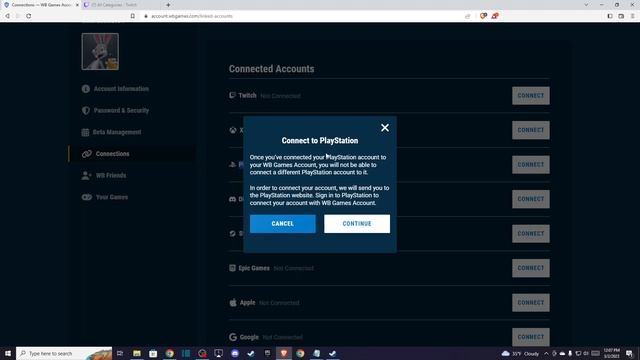Viewport: 640px width, 360px height.
Task: Close the Connect to PlayStation dialog
Action: coord(384,128)
